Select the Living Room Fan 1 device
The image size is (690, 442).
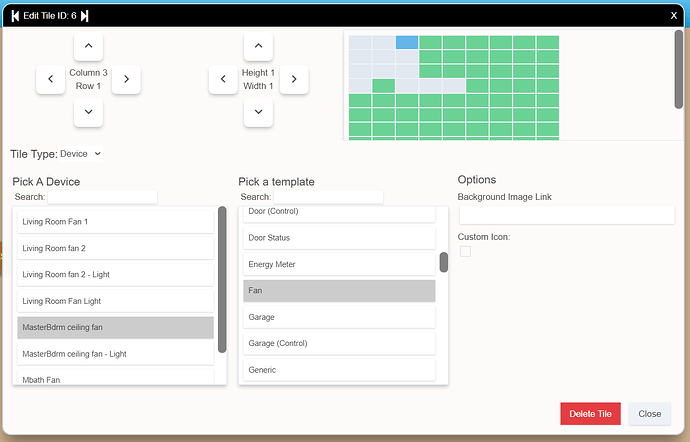point(115,222)
